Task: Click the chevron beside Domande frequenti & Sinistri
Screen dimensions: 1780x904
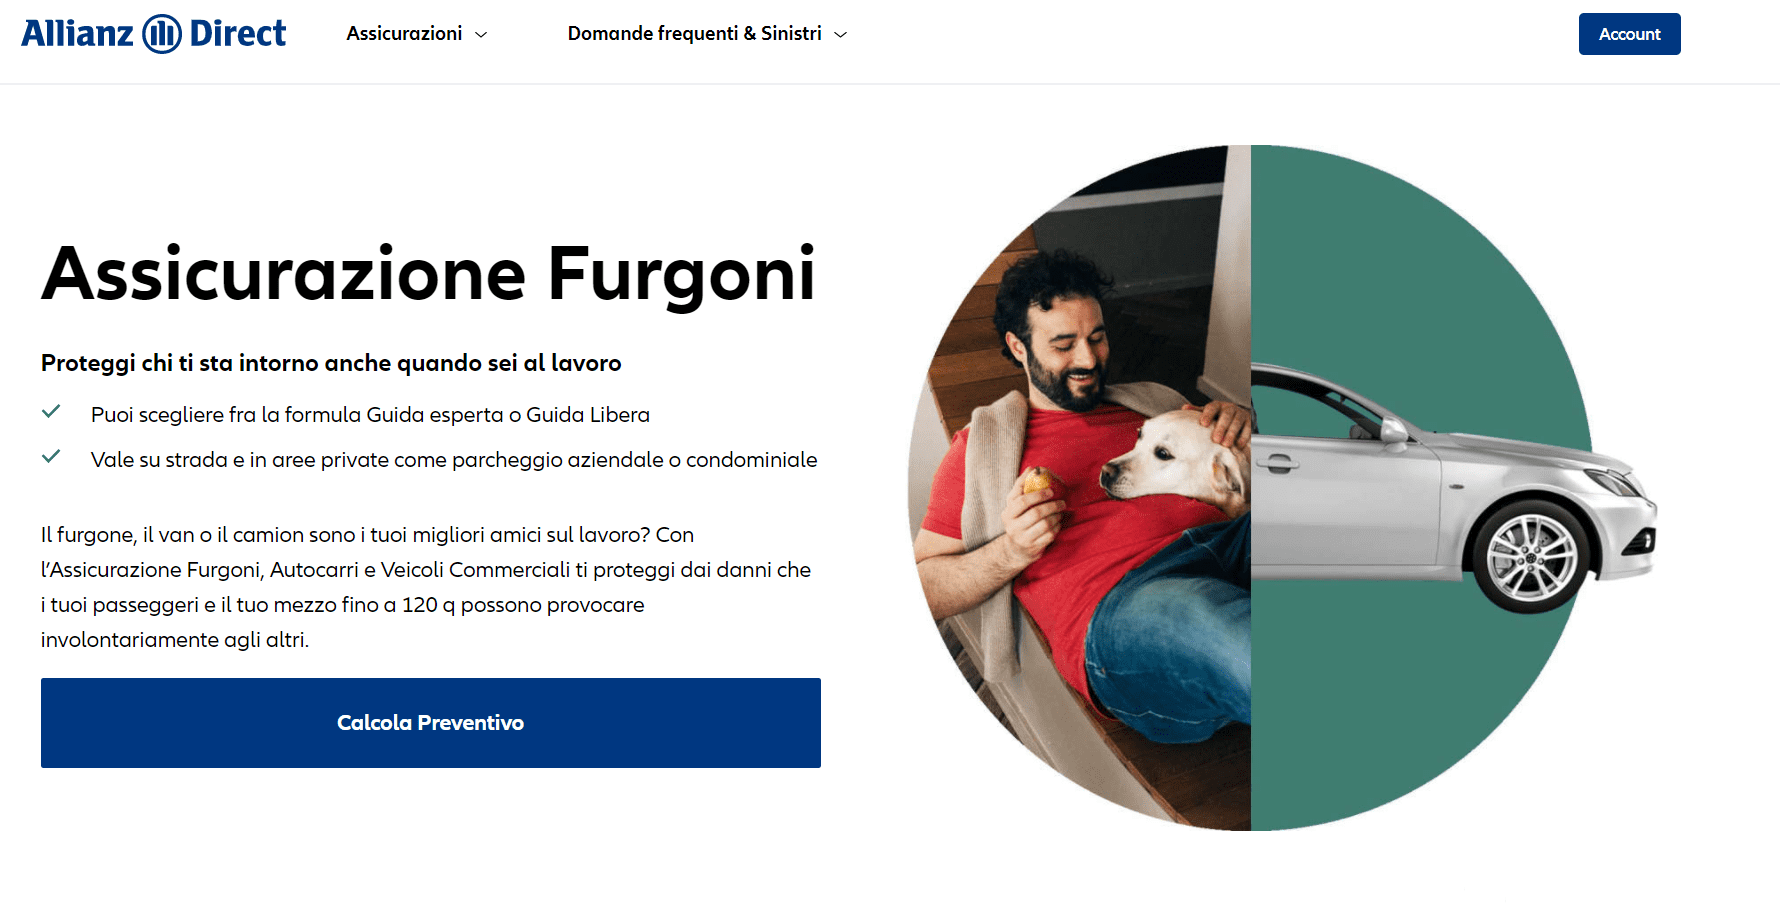Action: click(x=841, y=34)
